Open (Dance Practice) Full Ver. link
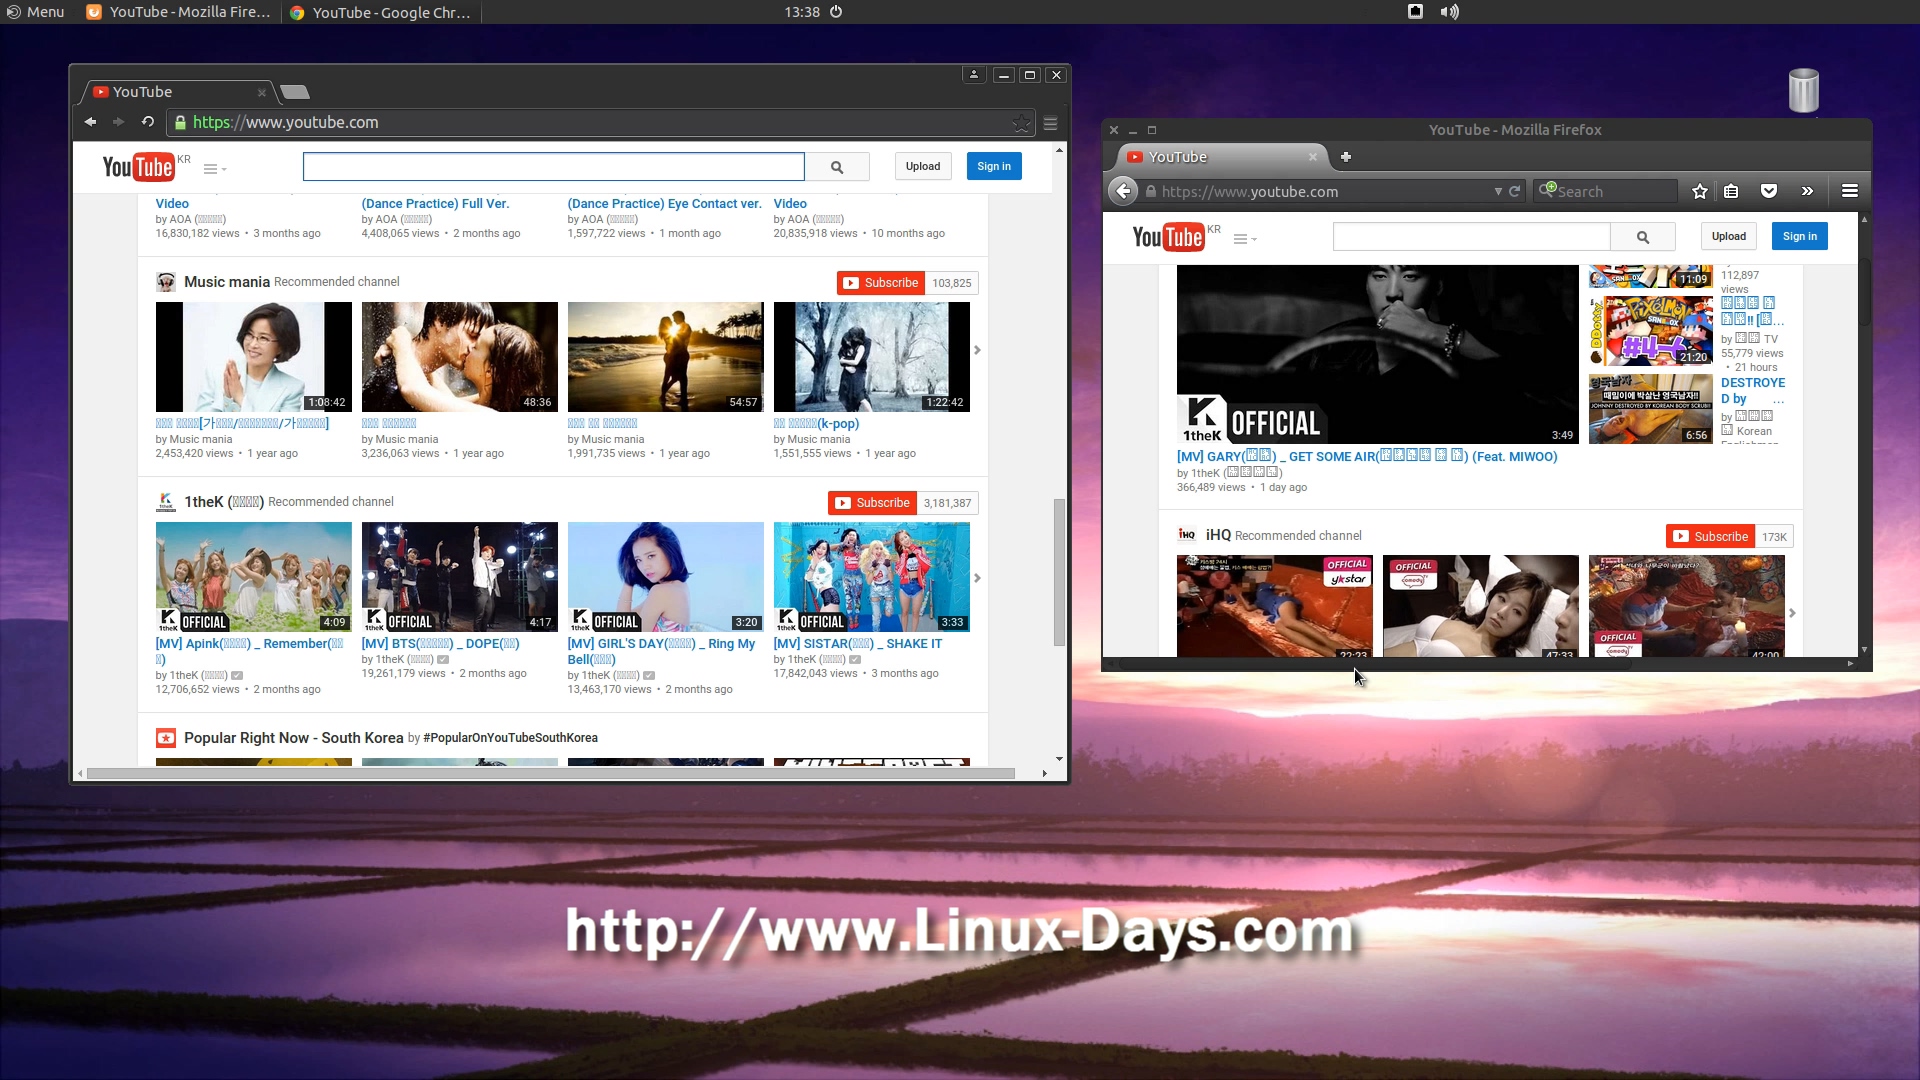Screen dimensions: 1920x1080 [435, 203]
